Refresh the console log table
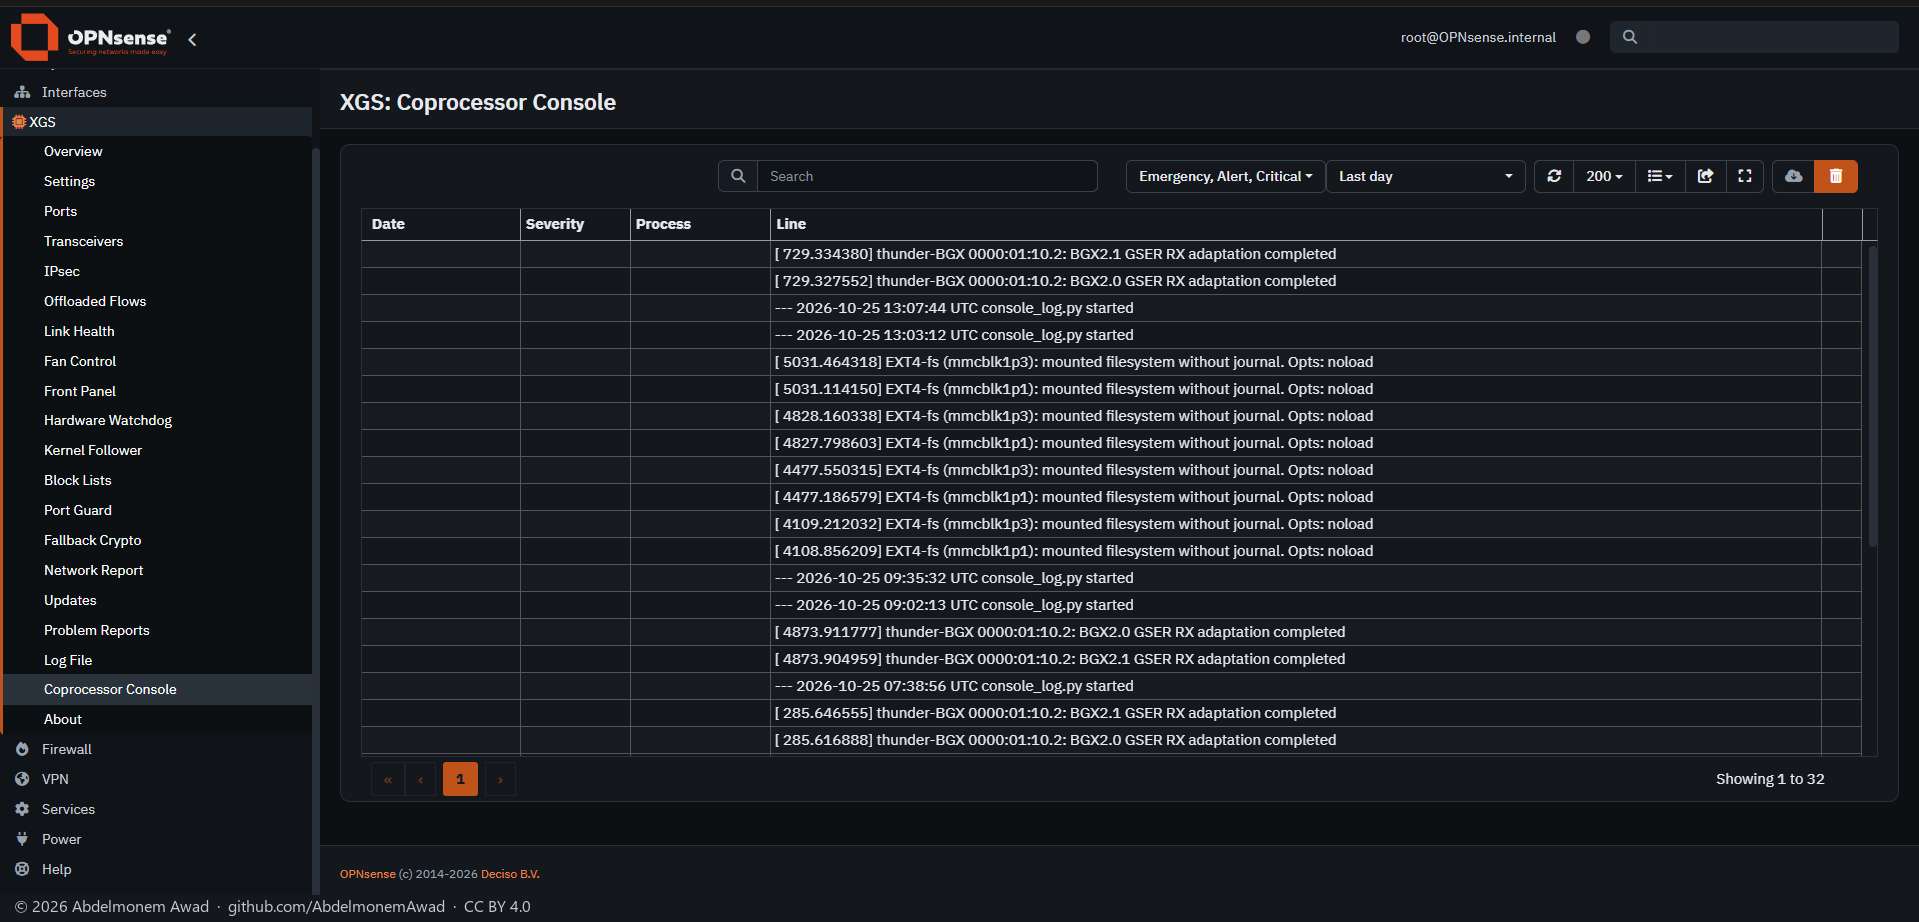The image size is (1919, 922). [x=1554, y=176]
